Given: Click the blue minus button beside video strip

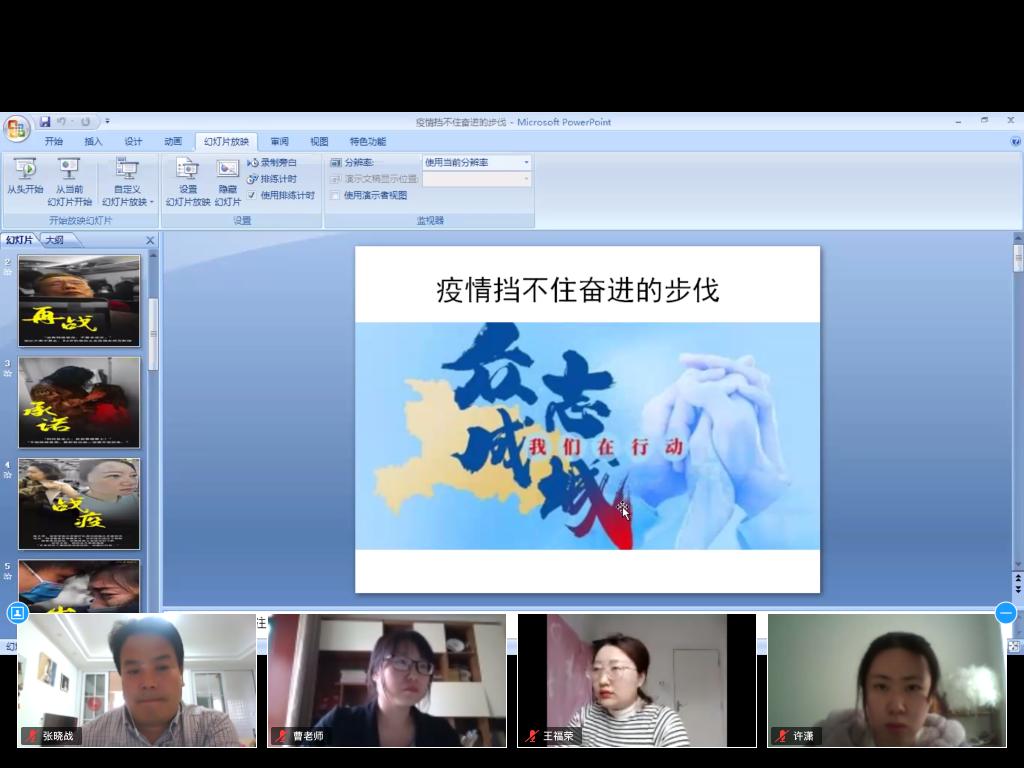Looking at the screenshot, I should (1006, 612).
